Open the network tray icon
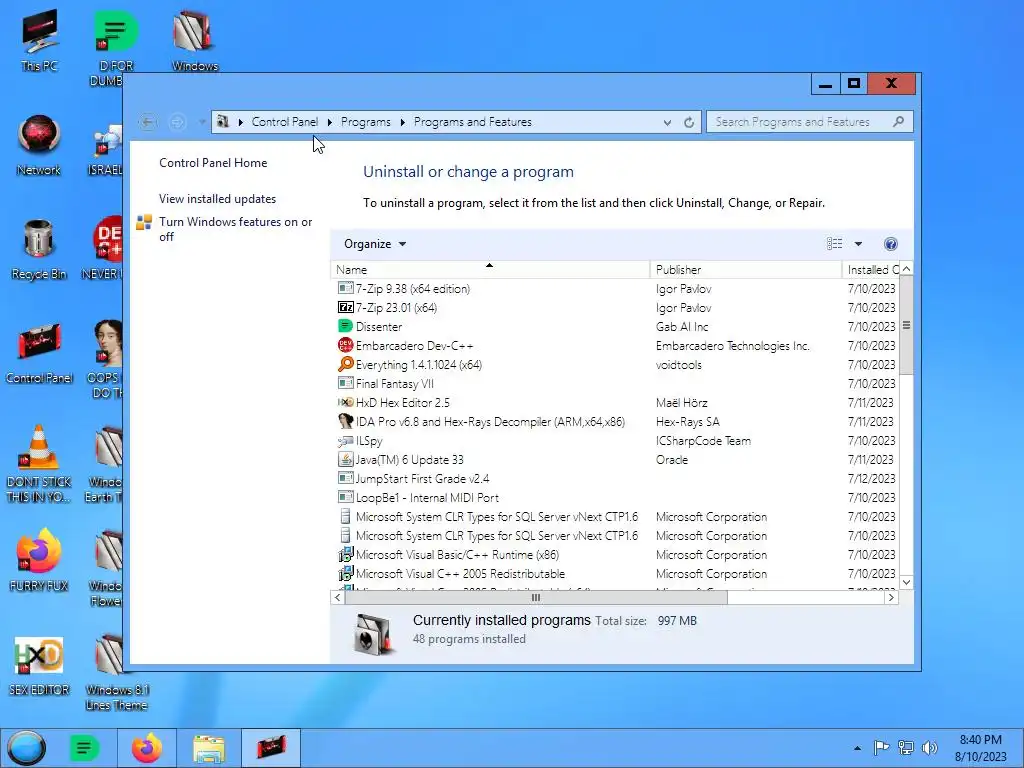 906,748
